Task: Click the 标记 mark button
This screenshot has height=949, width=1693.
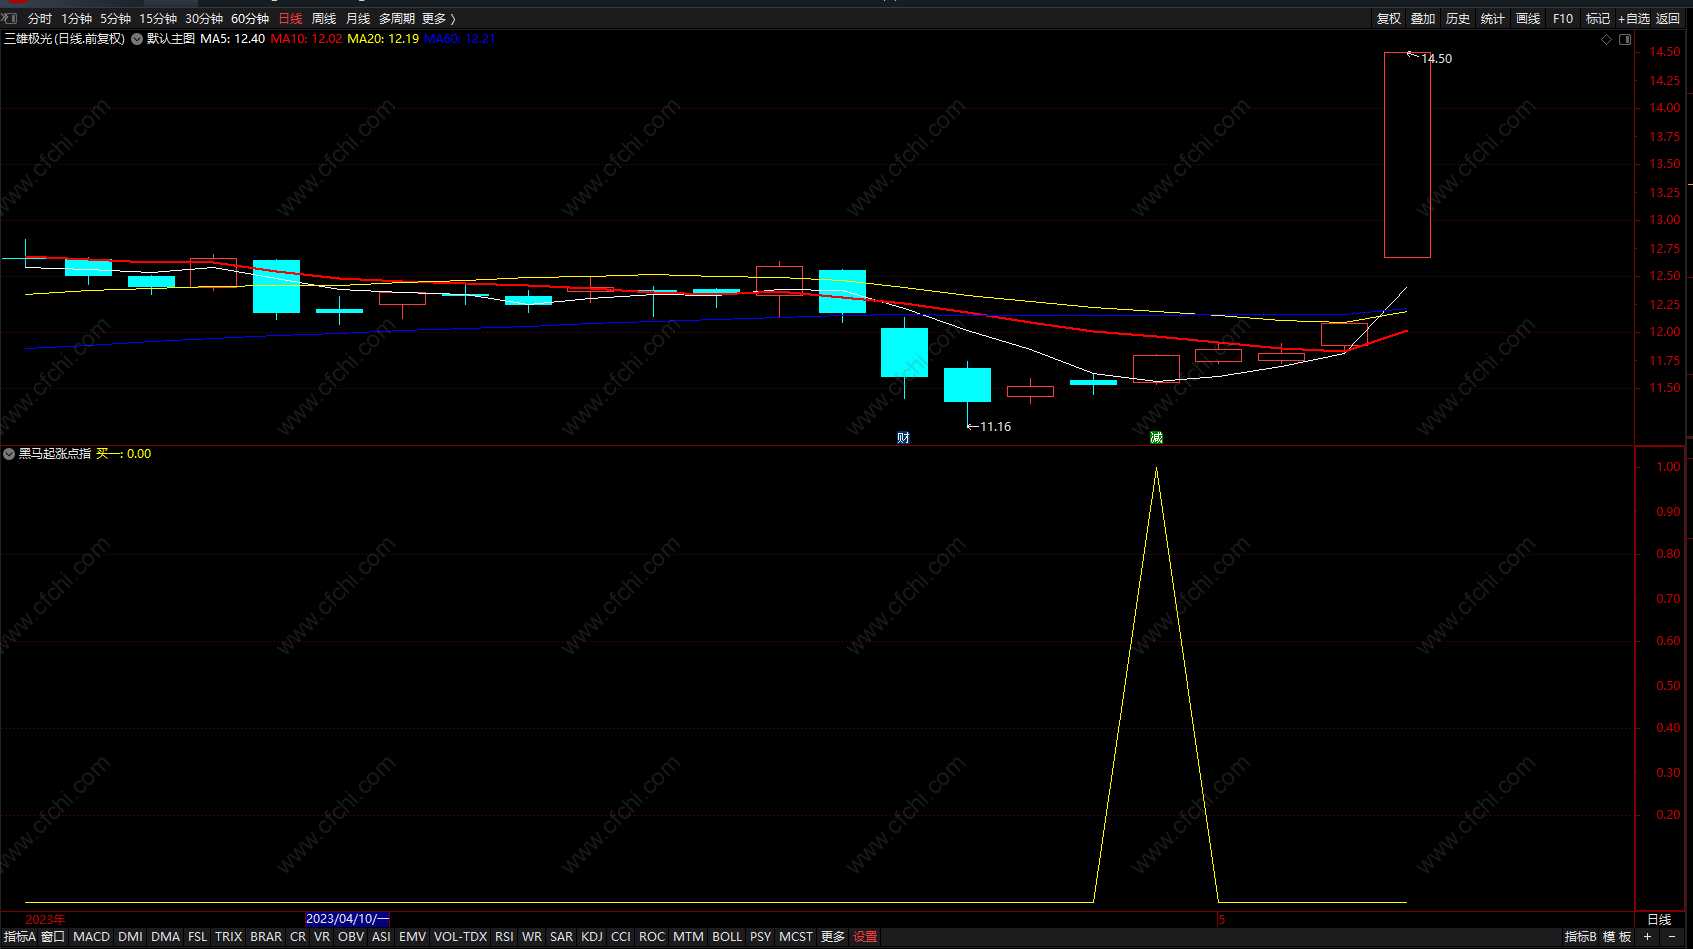Action: click(x=1598, y=19)
